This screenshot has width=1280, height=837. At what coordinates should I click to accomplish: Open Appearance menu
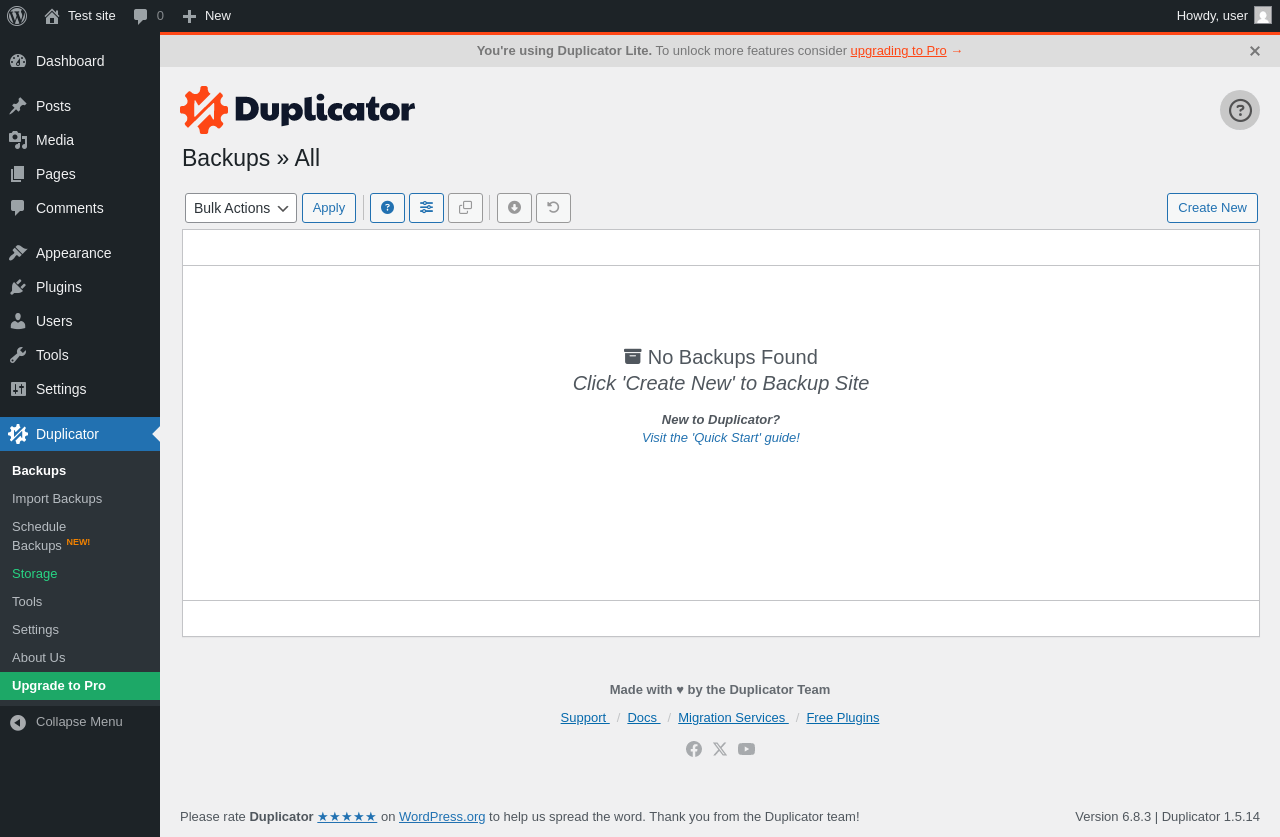80,253
